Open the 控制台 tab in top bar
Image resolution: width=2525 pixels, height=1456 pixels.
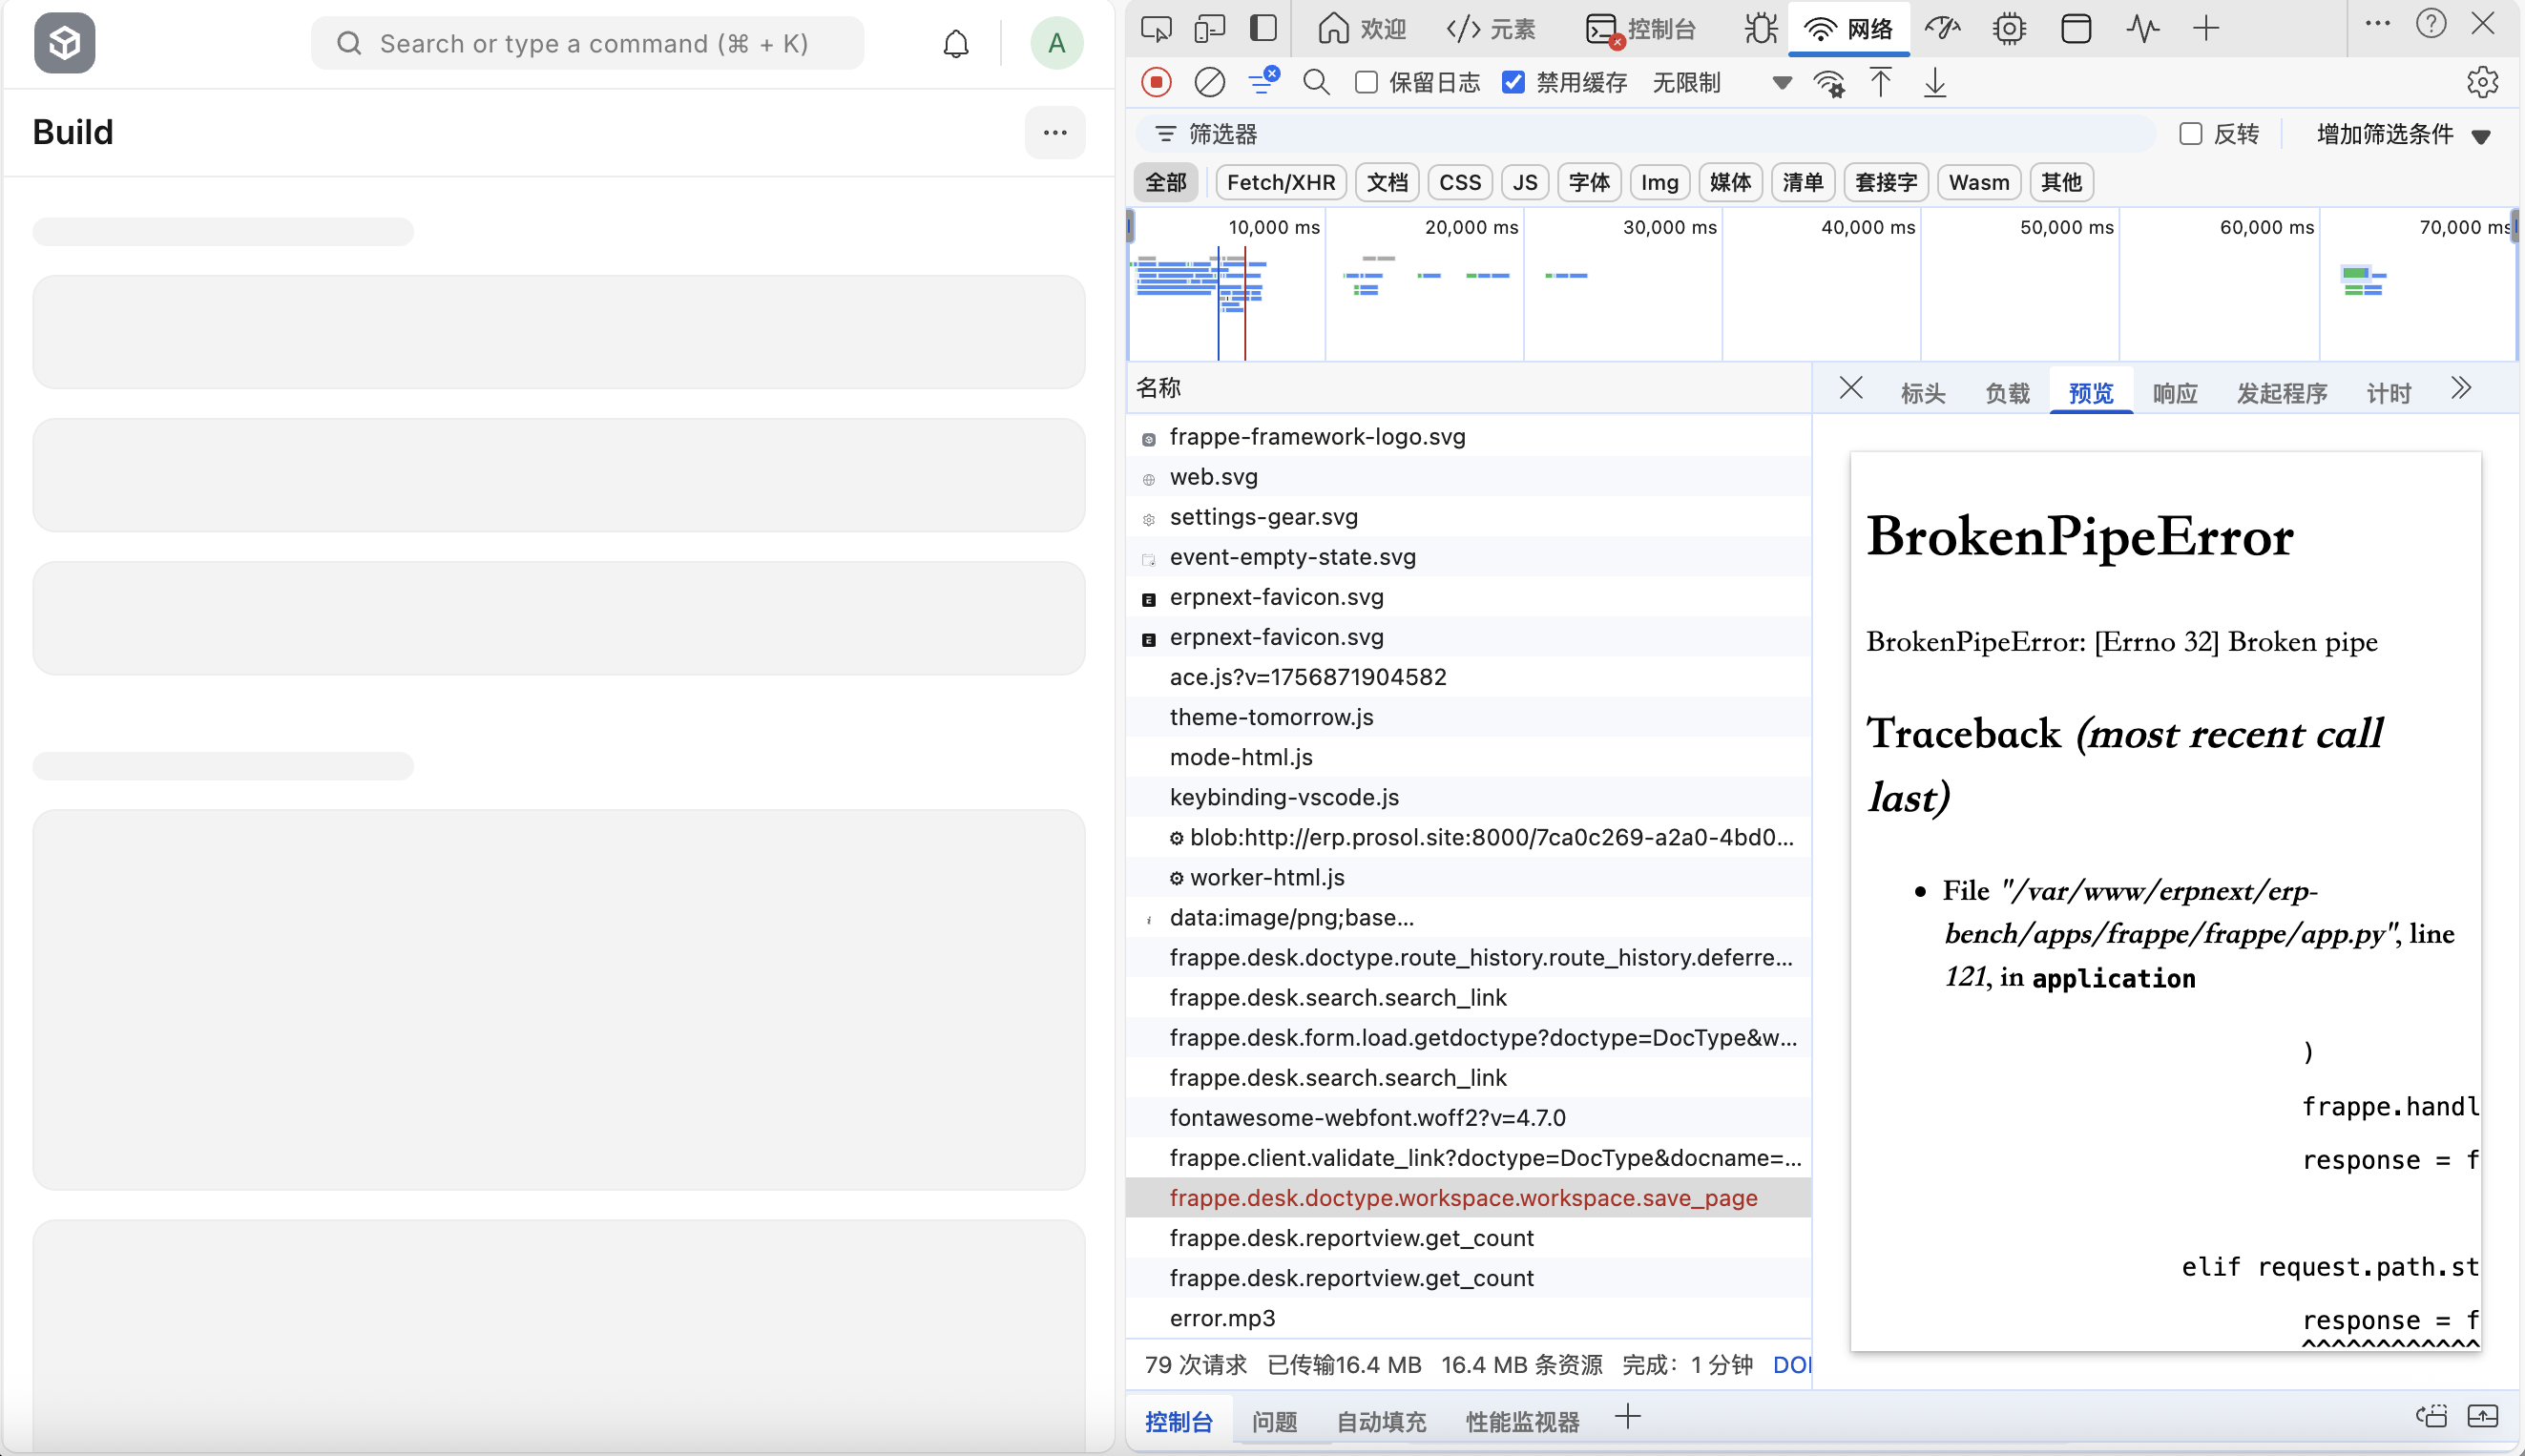[x=1641, y=29]
